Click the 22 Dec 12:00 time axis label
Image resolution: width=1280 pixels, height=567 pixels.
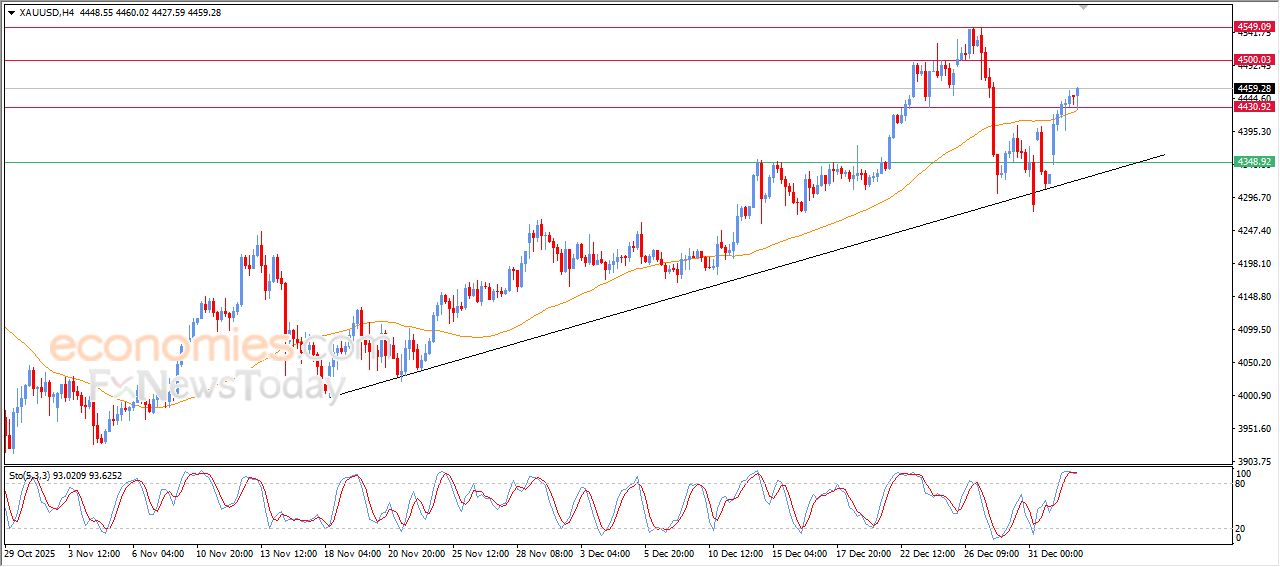(925, 553)
